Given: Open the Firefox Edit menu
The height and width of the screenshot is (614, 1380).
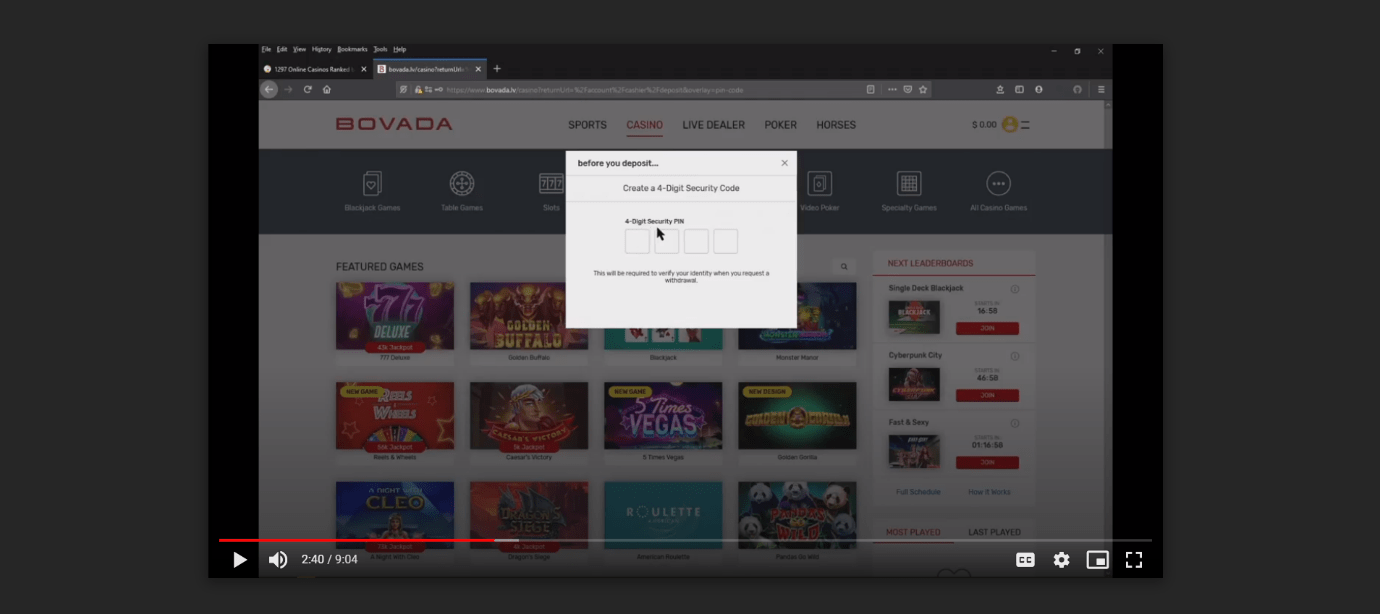Looking at the screenshot, I should 282,49.
